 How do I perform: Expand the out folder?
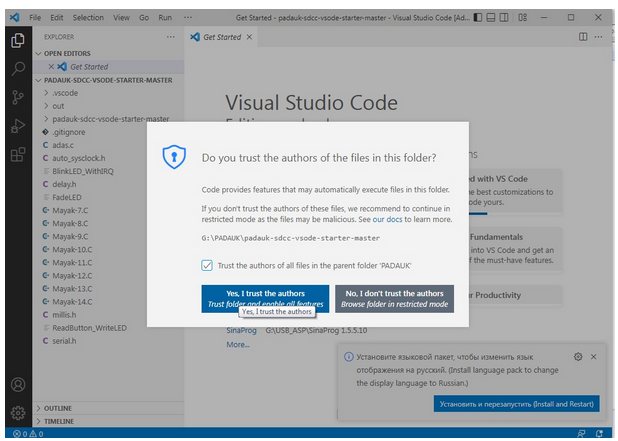[59, 105]
